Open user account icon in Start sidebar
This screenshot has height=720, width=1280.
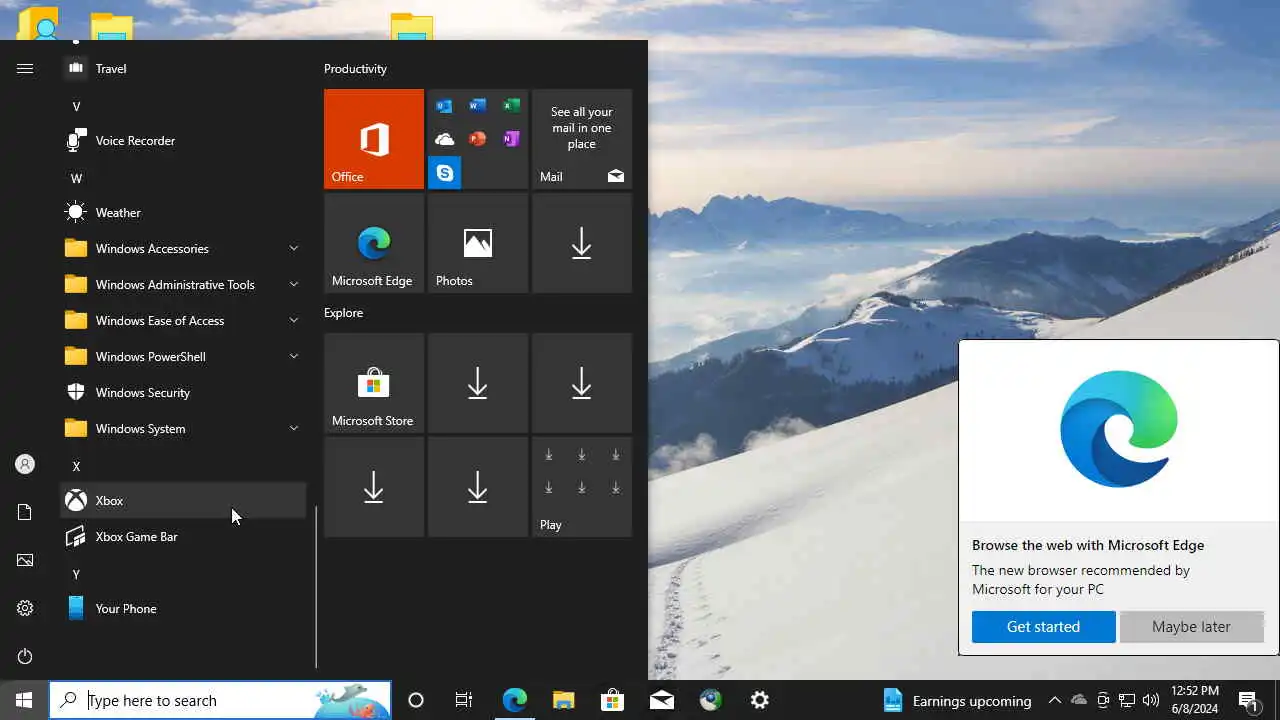[x=25, y=464]
